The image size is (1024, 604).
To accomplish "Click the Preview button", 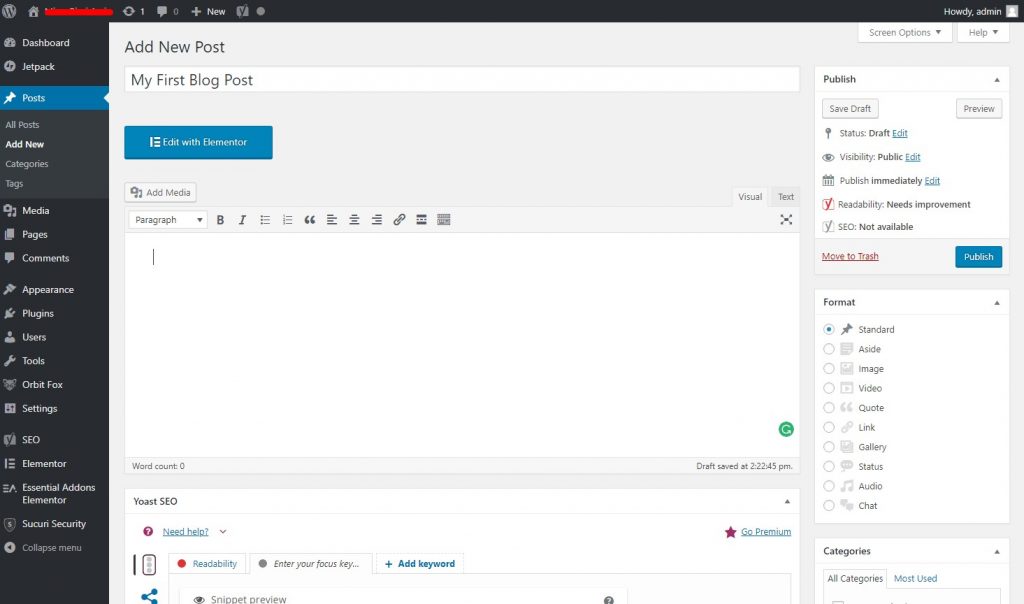I will (978, 109).
